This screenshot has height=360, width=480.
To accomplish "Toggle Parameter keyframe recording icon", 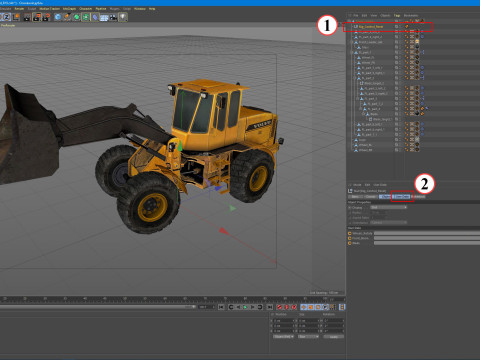I will click(325, 307).
